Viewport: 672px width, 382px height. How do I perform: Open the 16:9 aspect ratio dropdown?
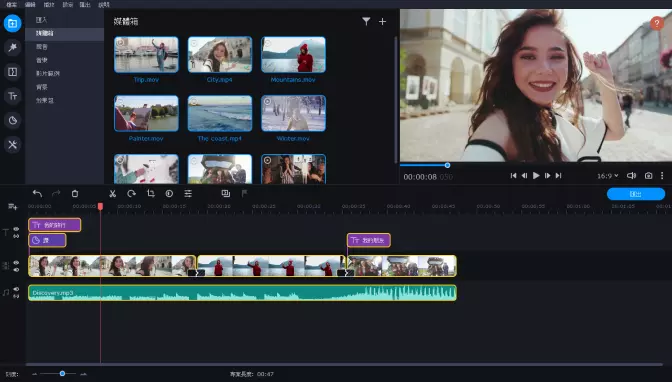pos(608,176)
